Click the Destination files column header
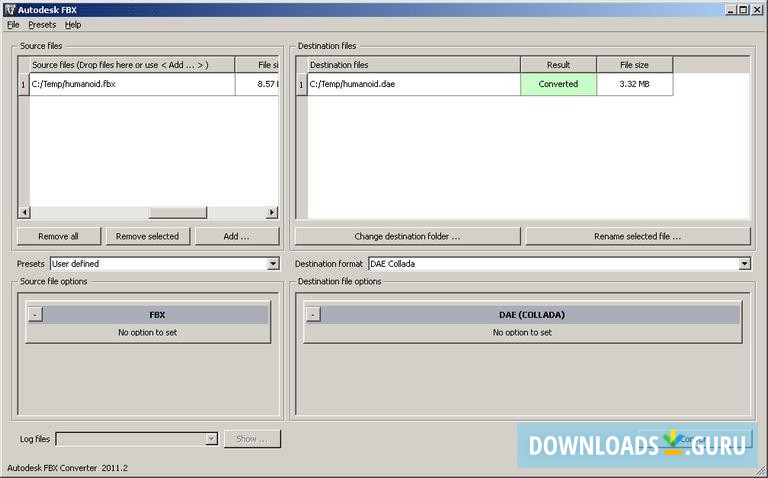The width and height of the screenshot is (768, 478). [414, 65]
